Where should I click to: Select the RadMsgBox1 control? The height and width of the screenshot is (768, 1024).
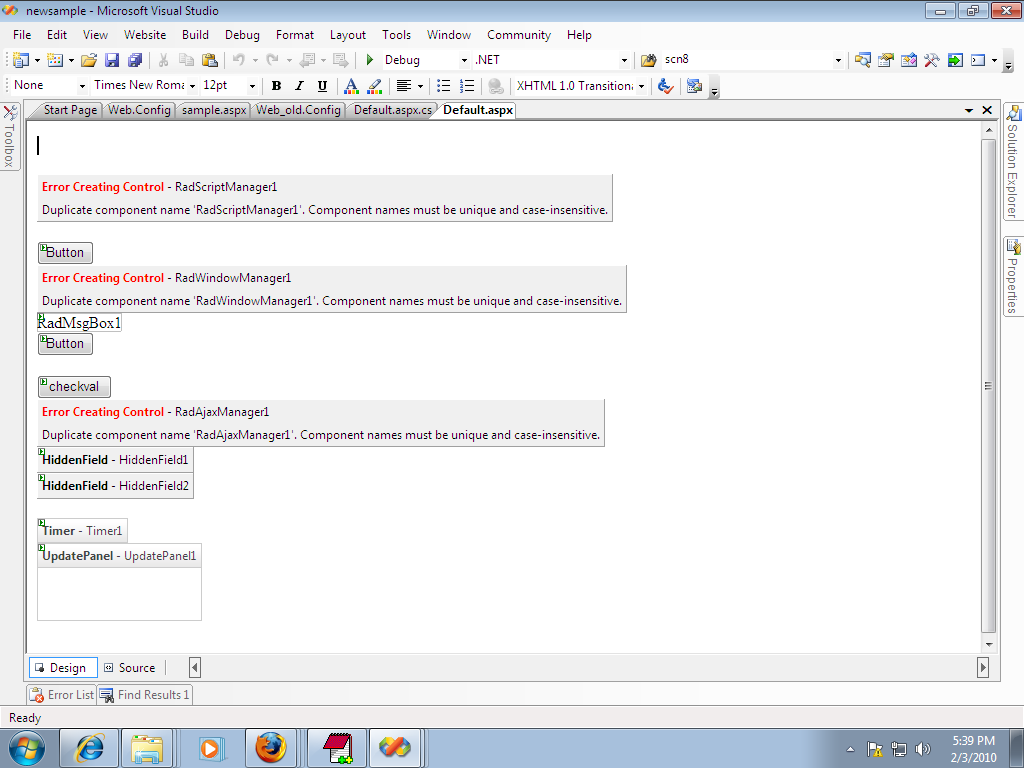[79, 323]
